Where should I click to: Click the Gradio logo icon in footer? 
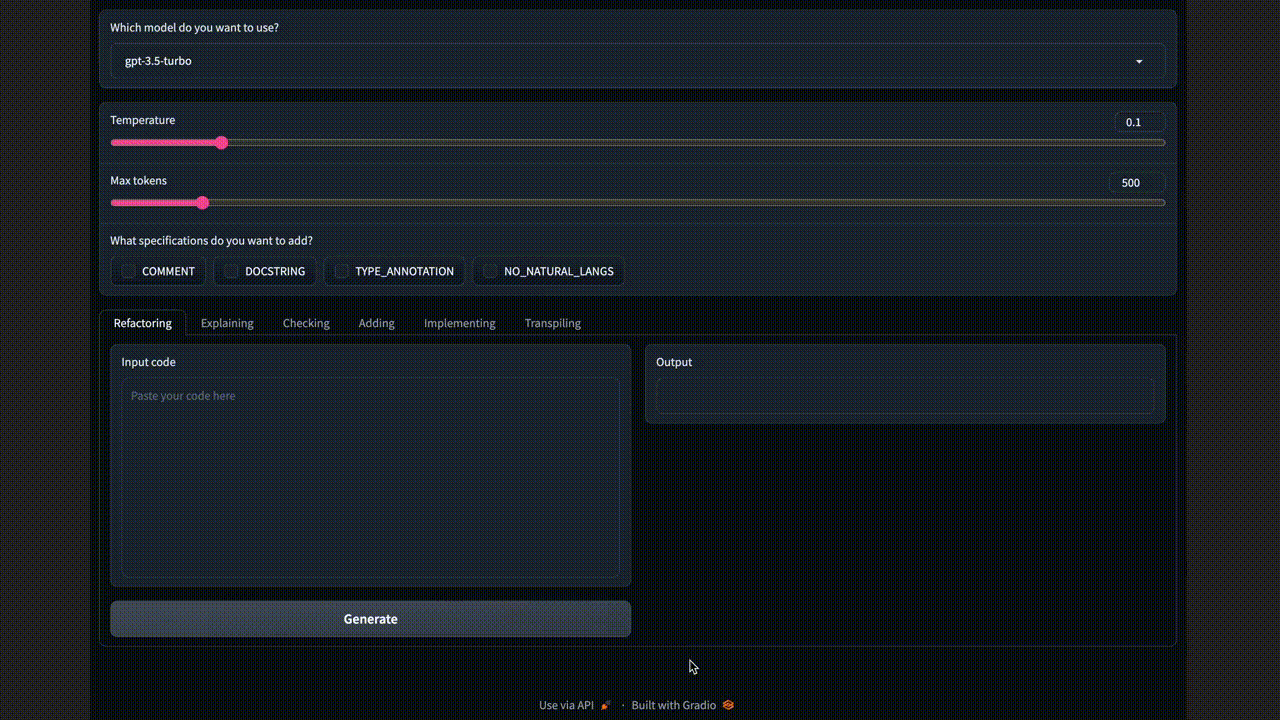(x=728, y=705)
